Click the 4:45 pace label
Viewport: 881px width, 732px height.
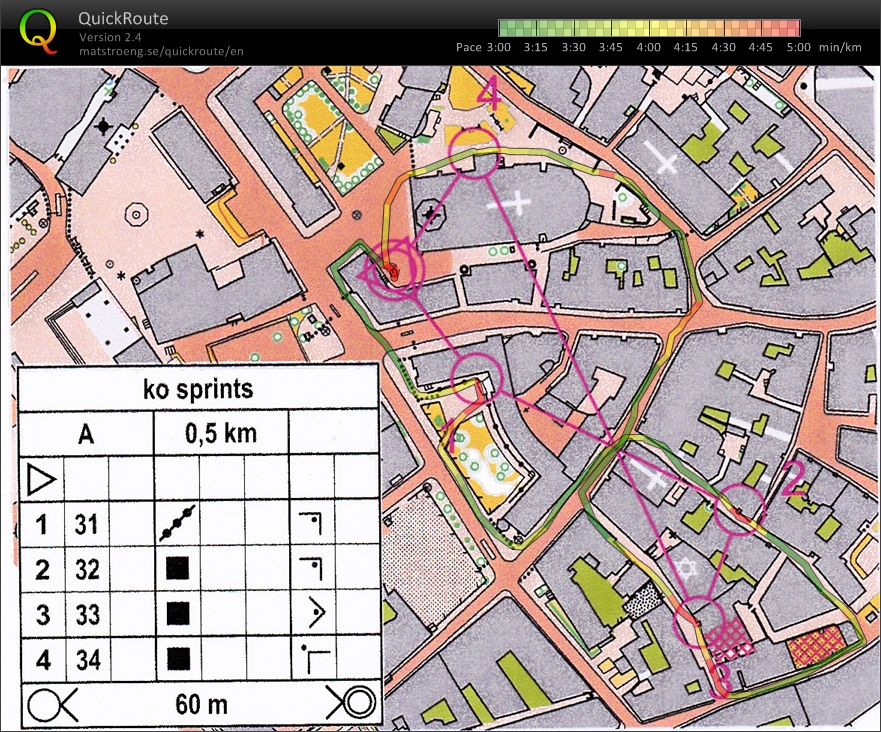(x=760, y=47)
